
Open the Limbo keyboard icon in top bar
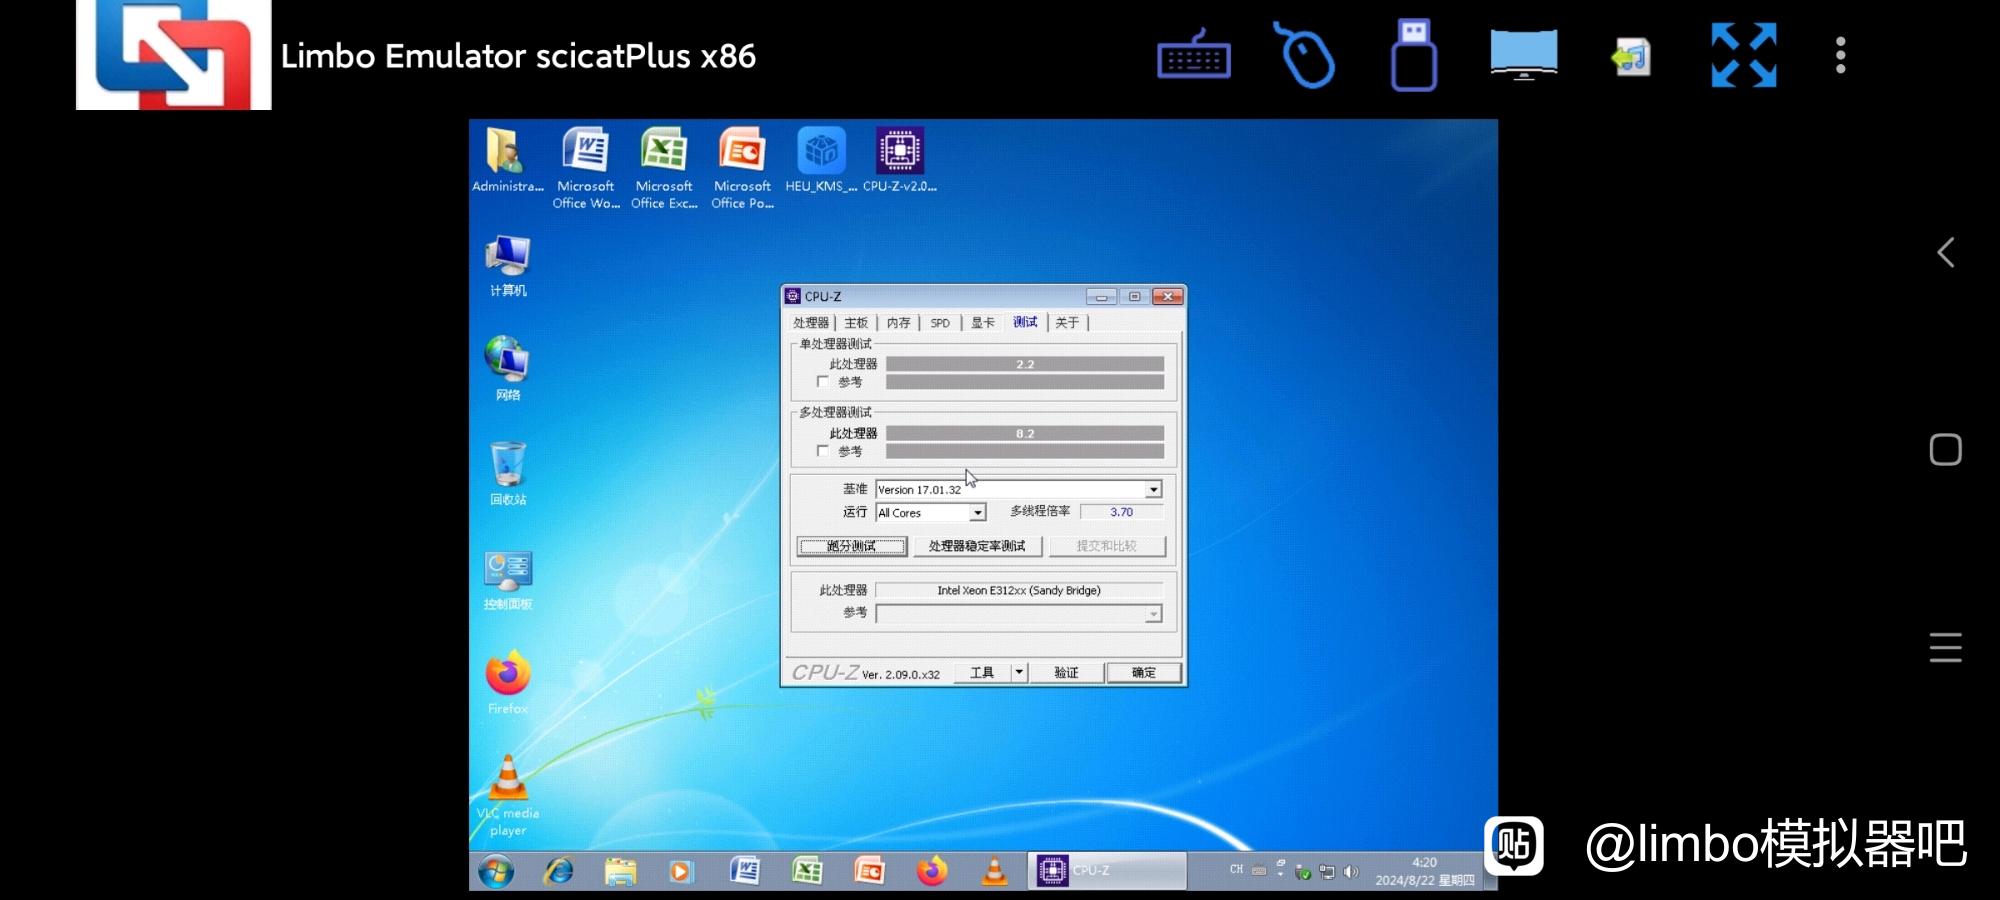click(x=1194, y=55)
